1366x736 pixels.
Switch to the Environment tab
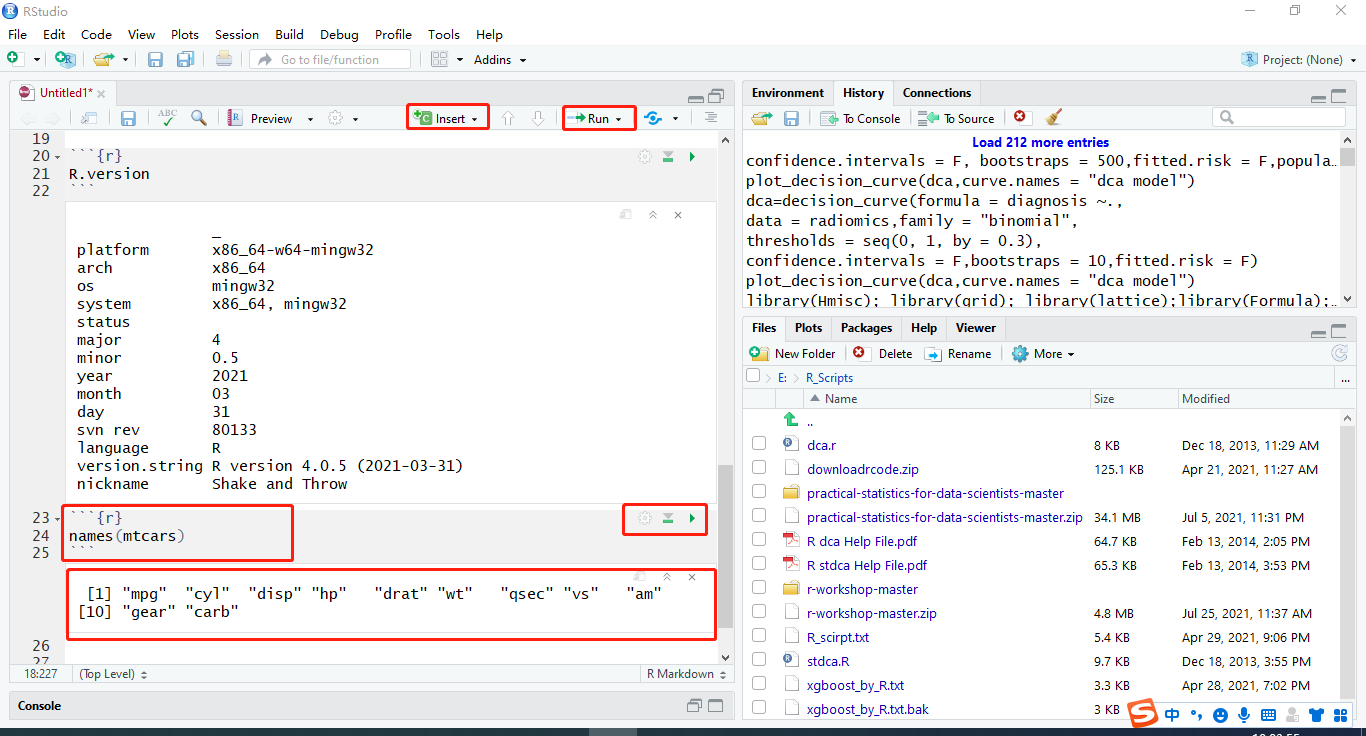787,92
